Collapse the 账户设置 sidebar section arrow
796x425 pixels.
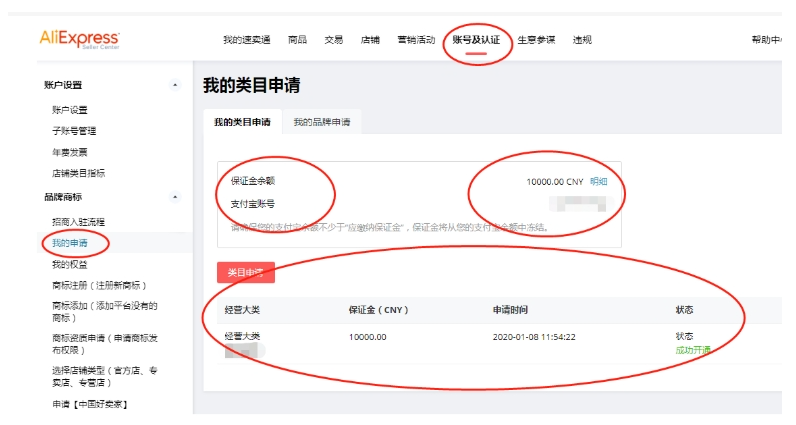176,86
